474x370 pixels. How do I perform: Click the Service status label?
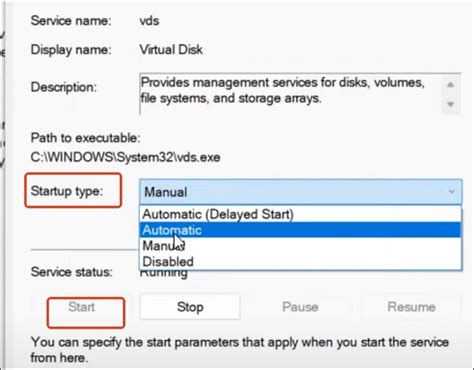coord(71,272)
